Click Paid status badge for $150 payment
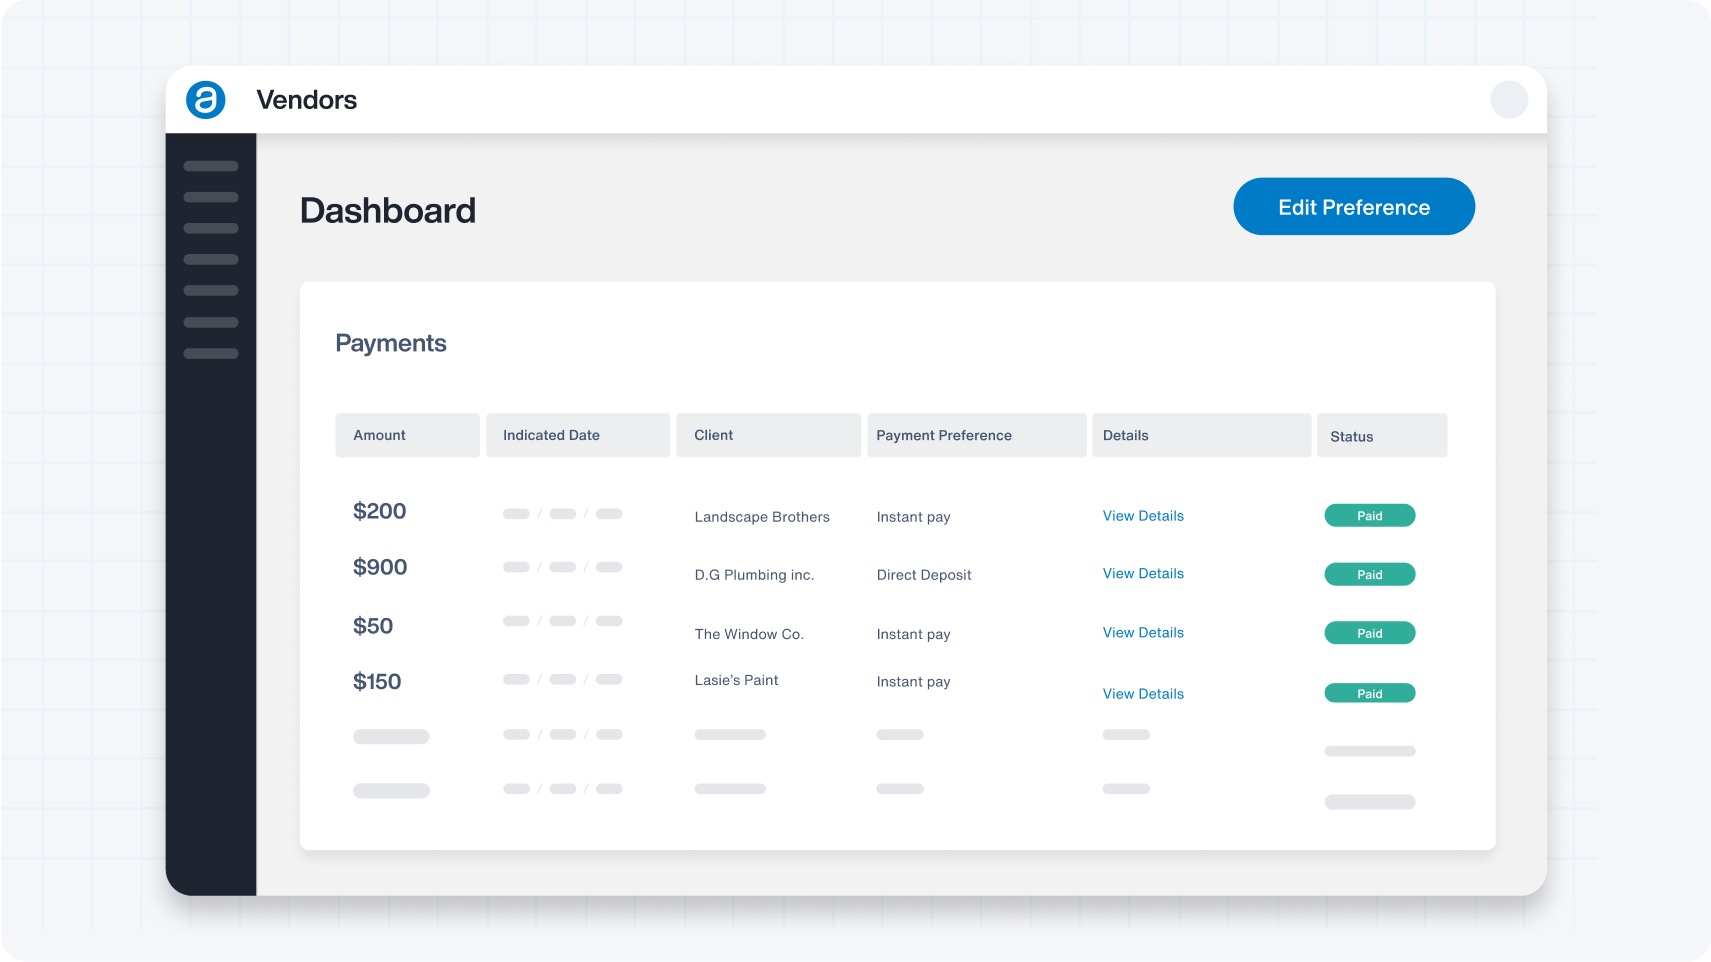This screenshot has height=962, width=1711. coord(1369,694)
